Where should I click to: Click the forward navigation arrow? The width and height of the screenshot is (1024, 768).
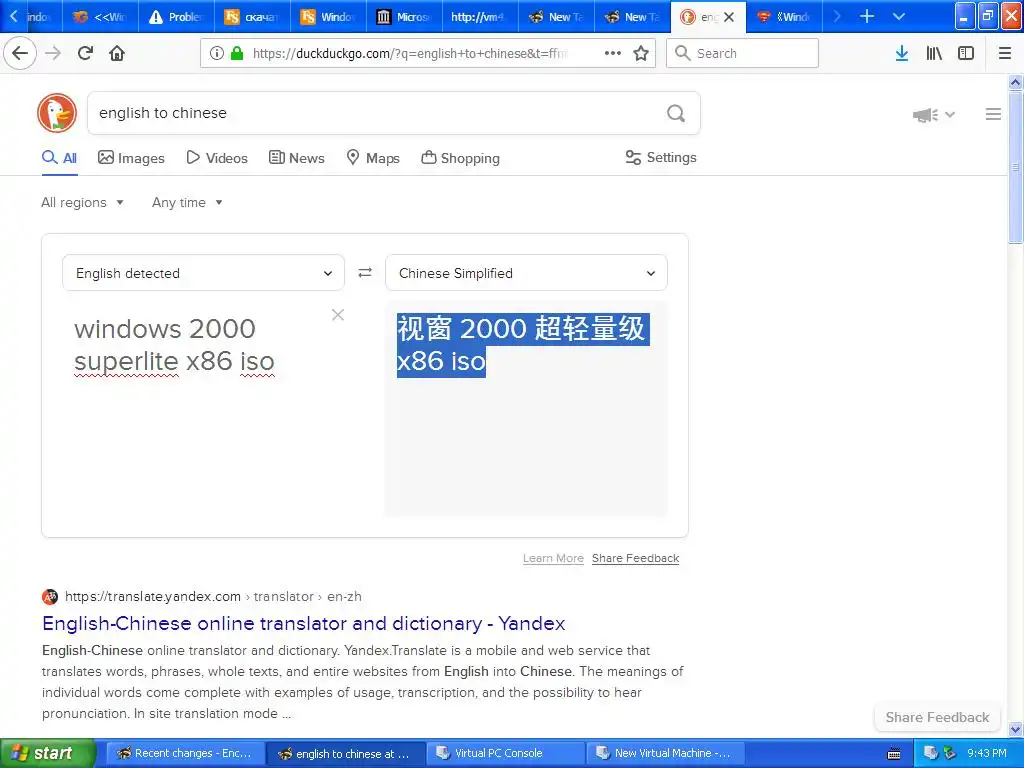(x=53, y=53)
